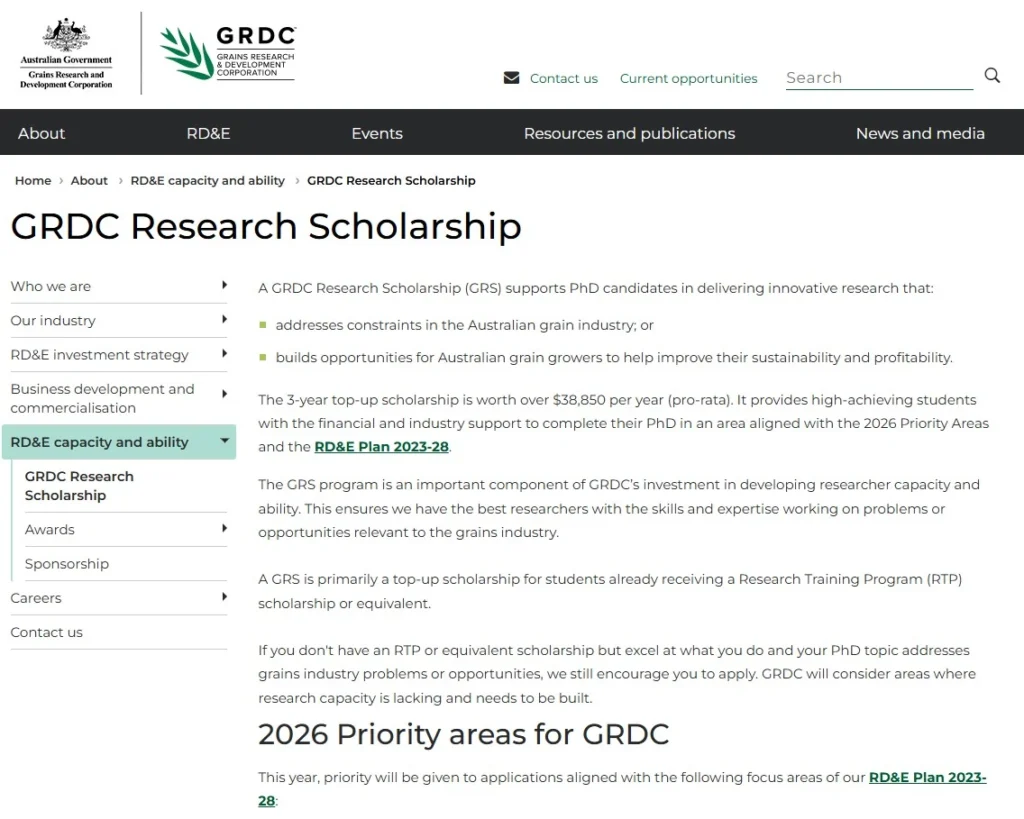The width and height of the screenshot is (1024, 819).
Task: Click the search magnifier icon
Action: pyautogui.click(x=992, y=76)
